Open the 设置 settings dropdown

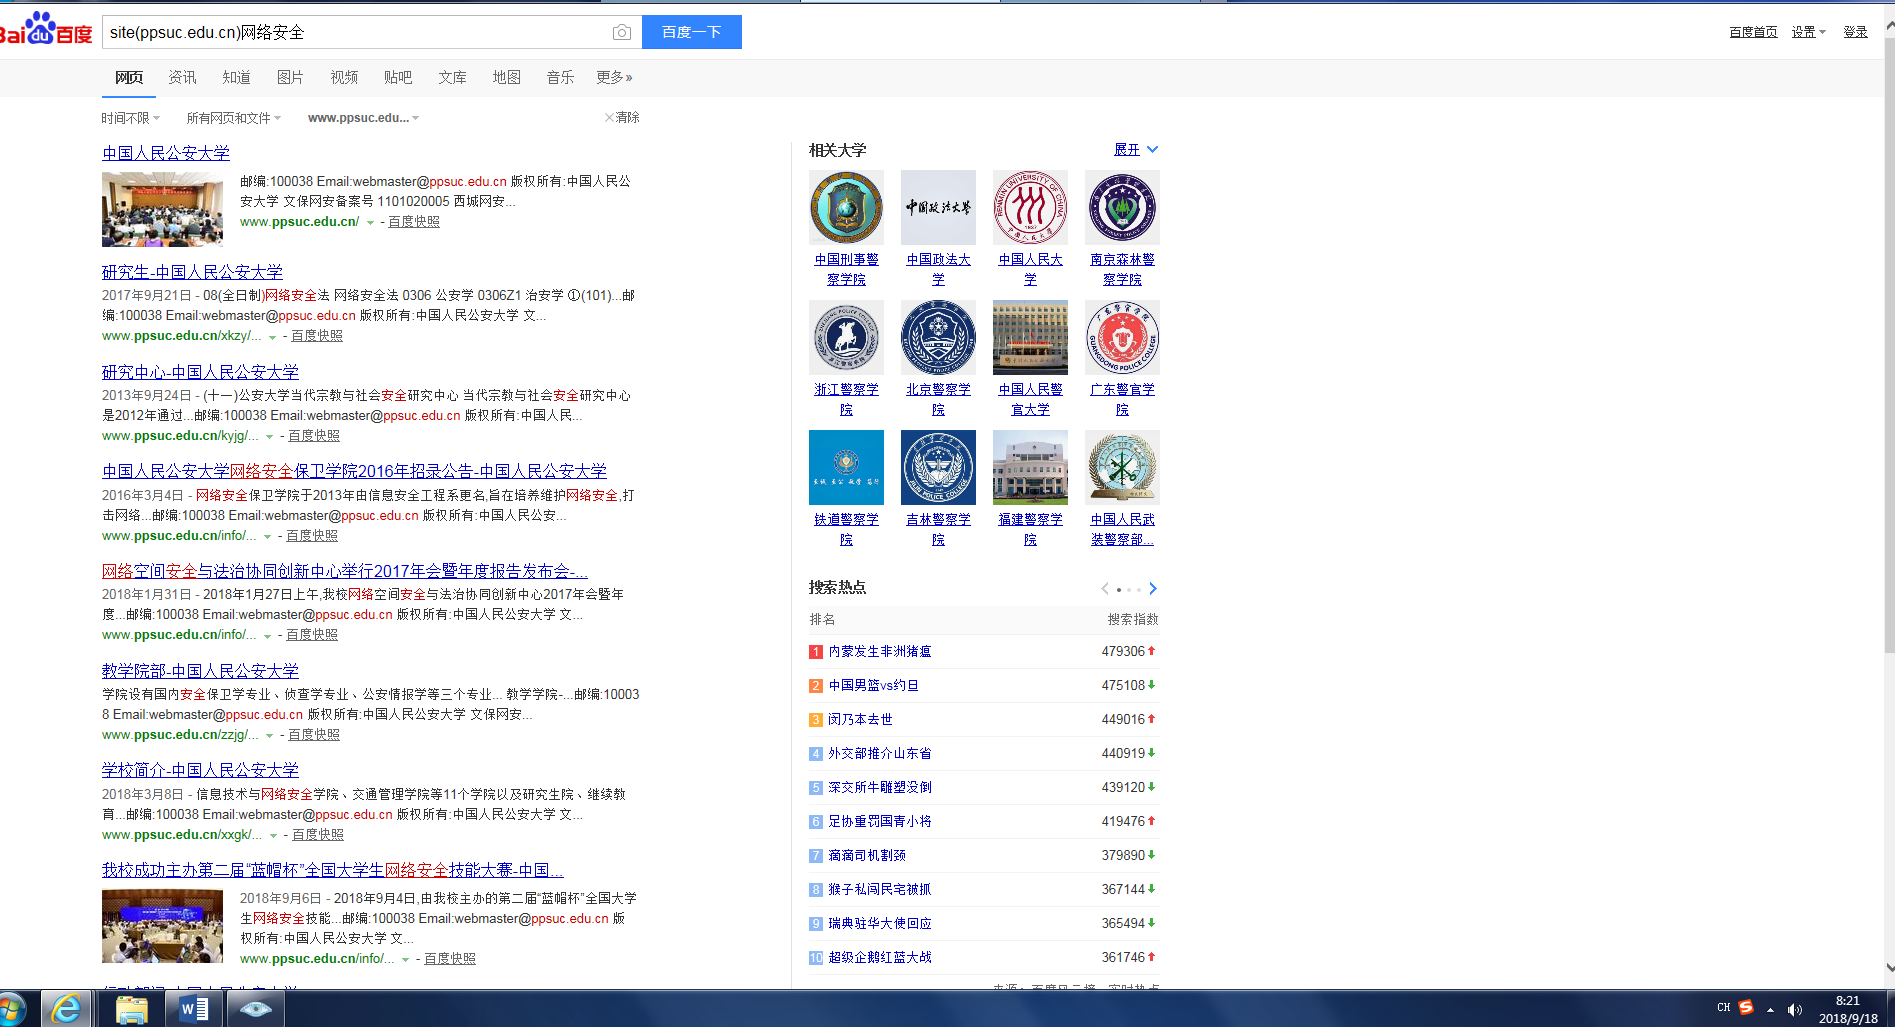[x=1808, y=32]
